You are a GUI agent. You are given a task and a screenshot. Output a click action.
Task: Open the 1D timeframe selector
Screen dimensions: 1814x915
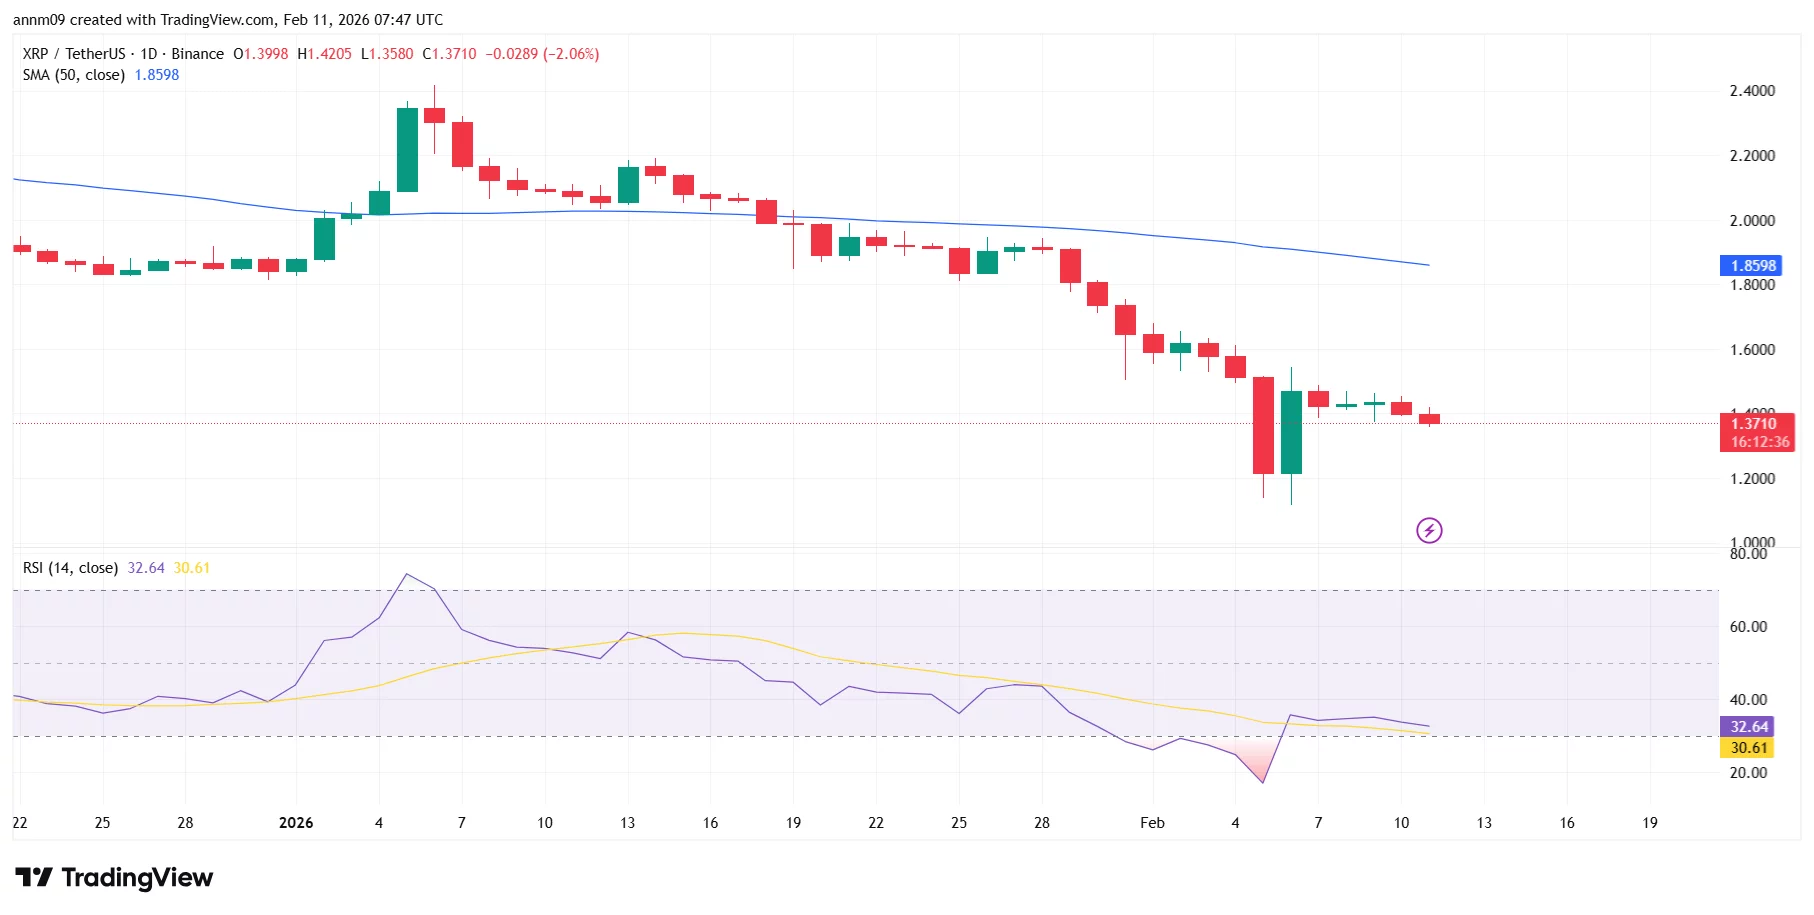point(148,54)
